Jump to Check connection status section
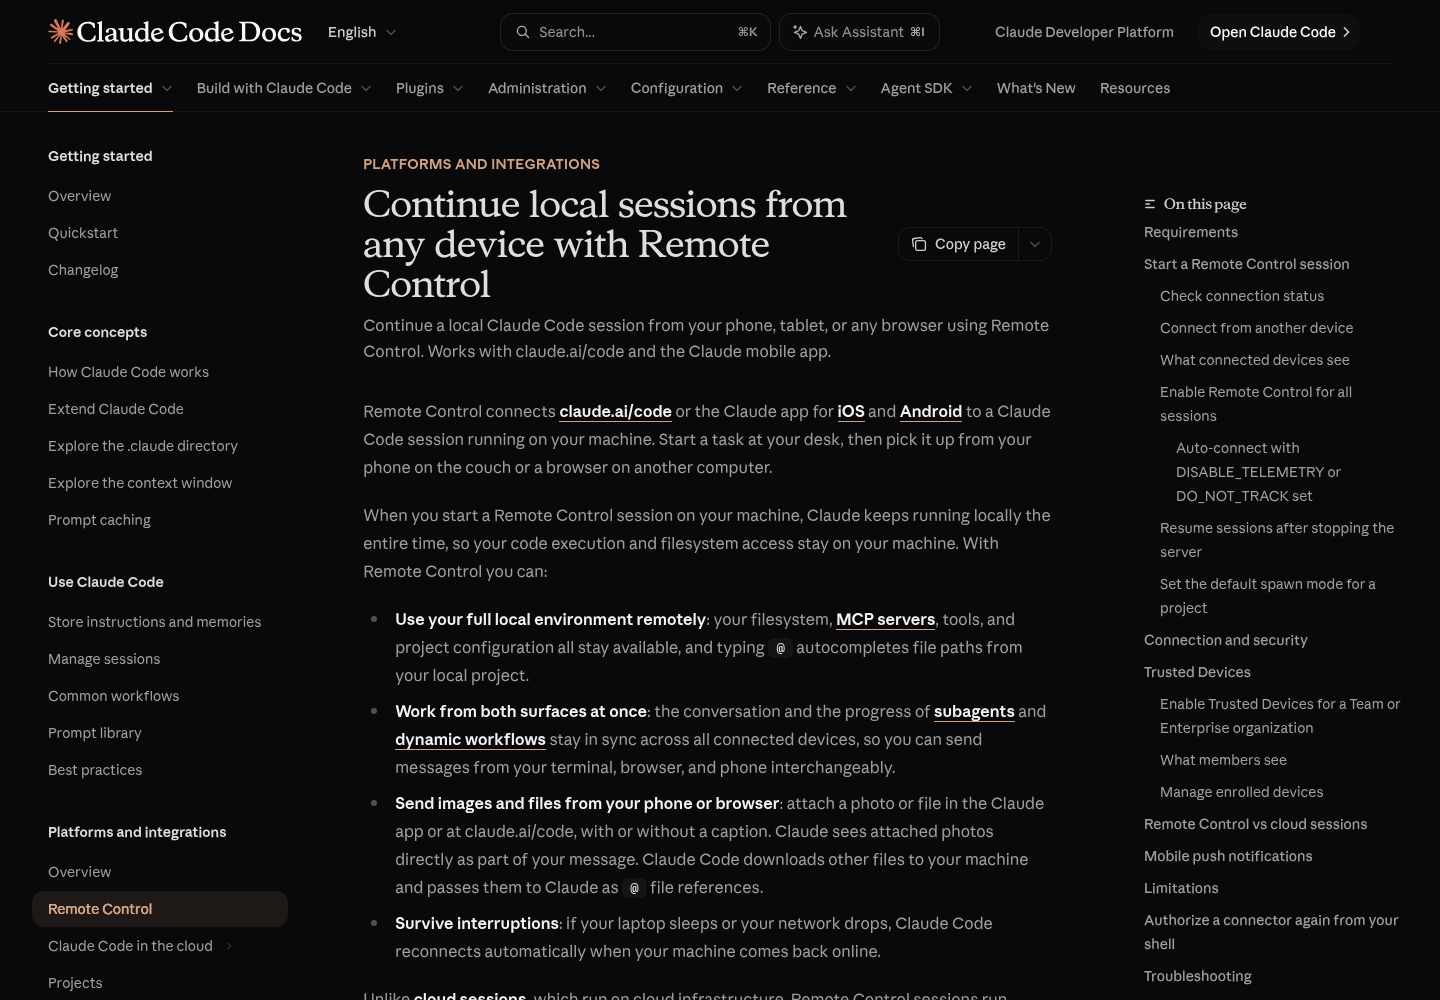 (x=1242, y=296)
